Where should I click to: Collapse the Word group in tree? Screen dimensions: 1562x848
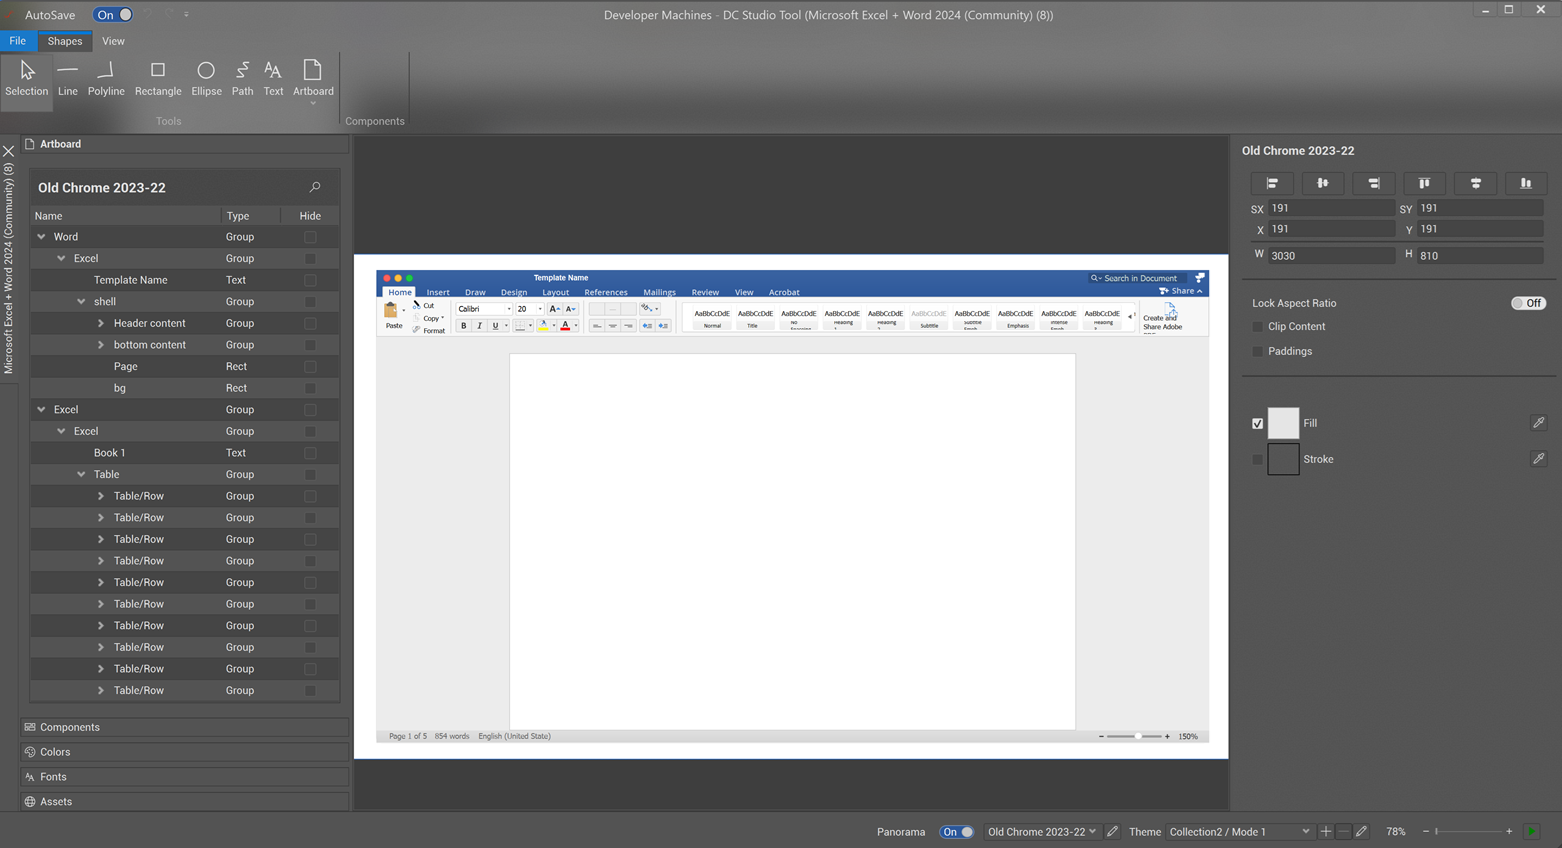42,237
